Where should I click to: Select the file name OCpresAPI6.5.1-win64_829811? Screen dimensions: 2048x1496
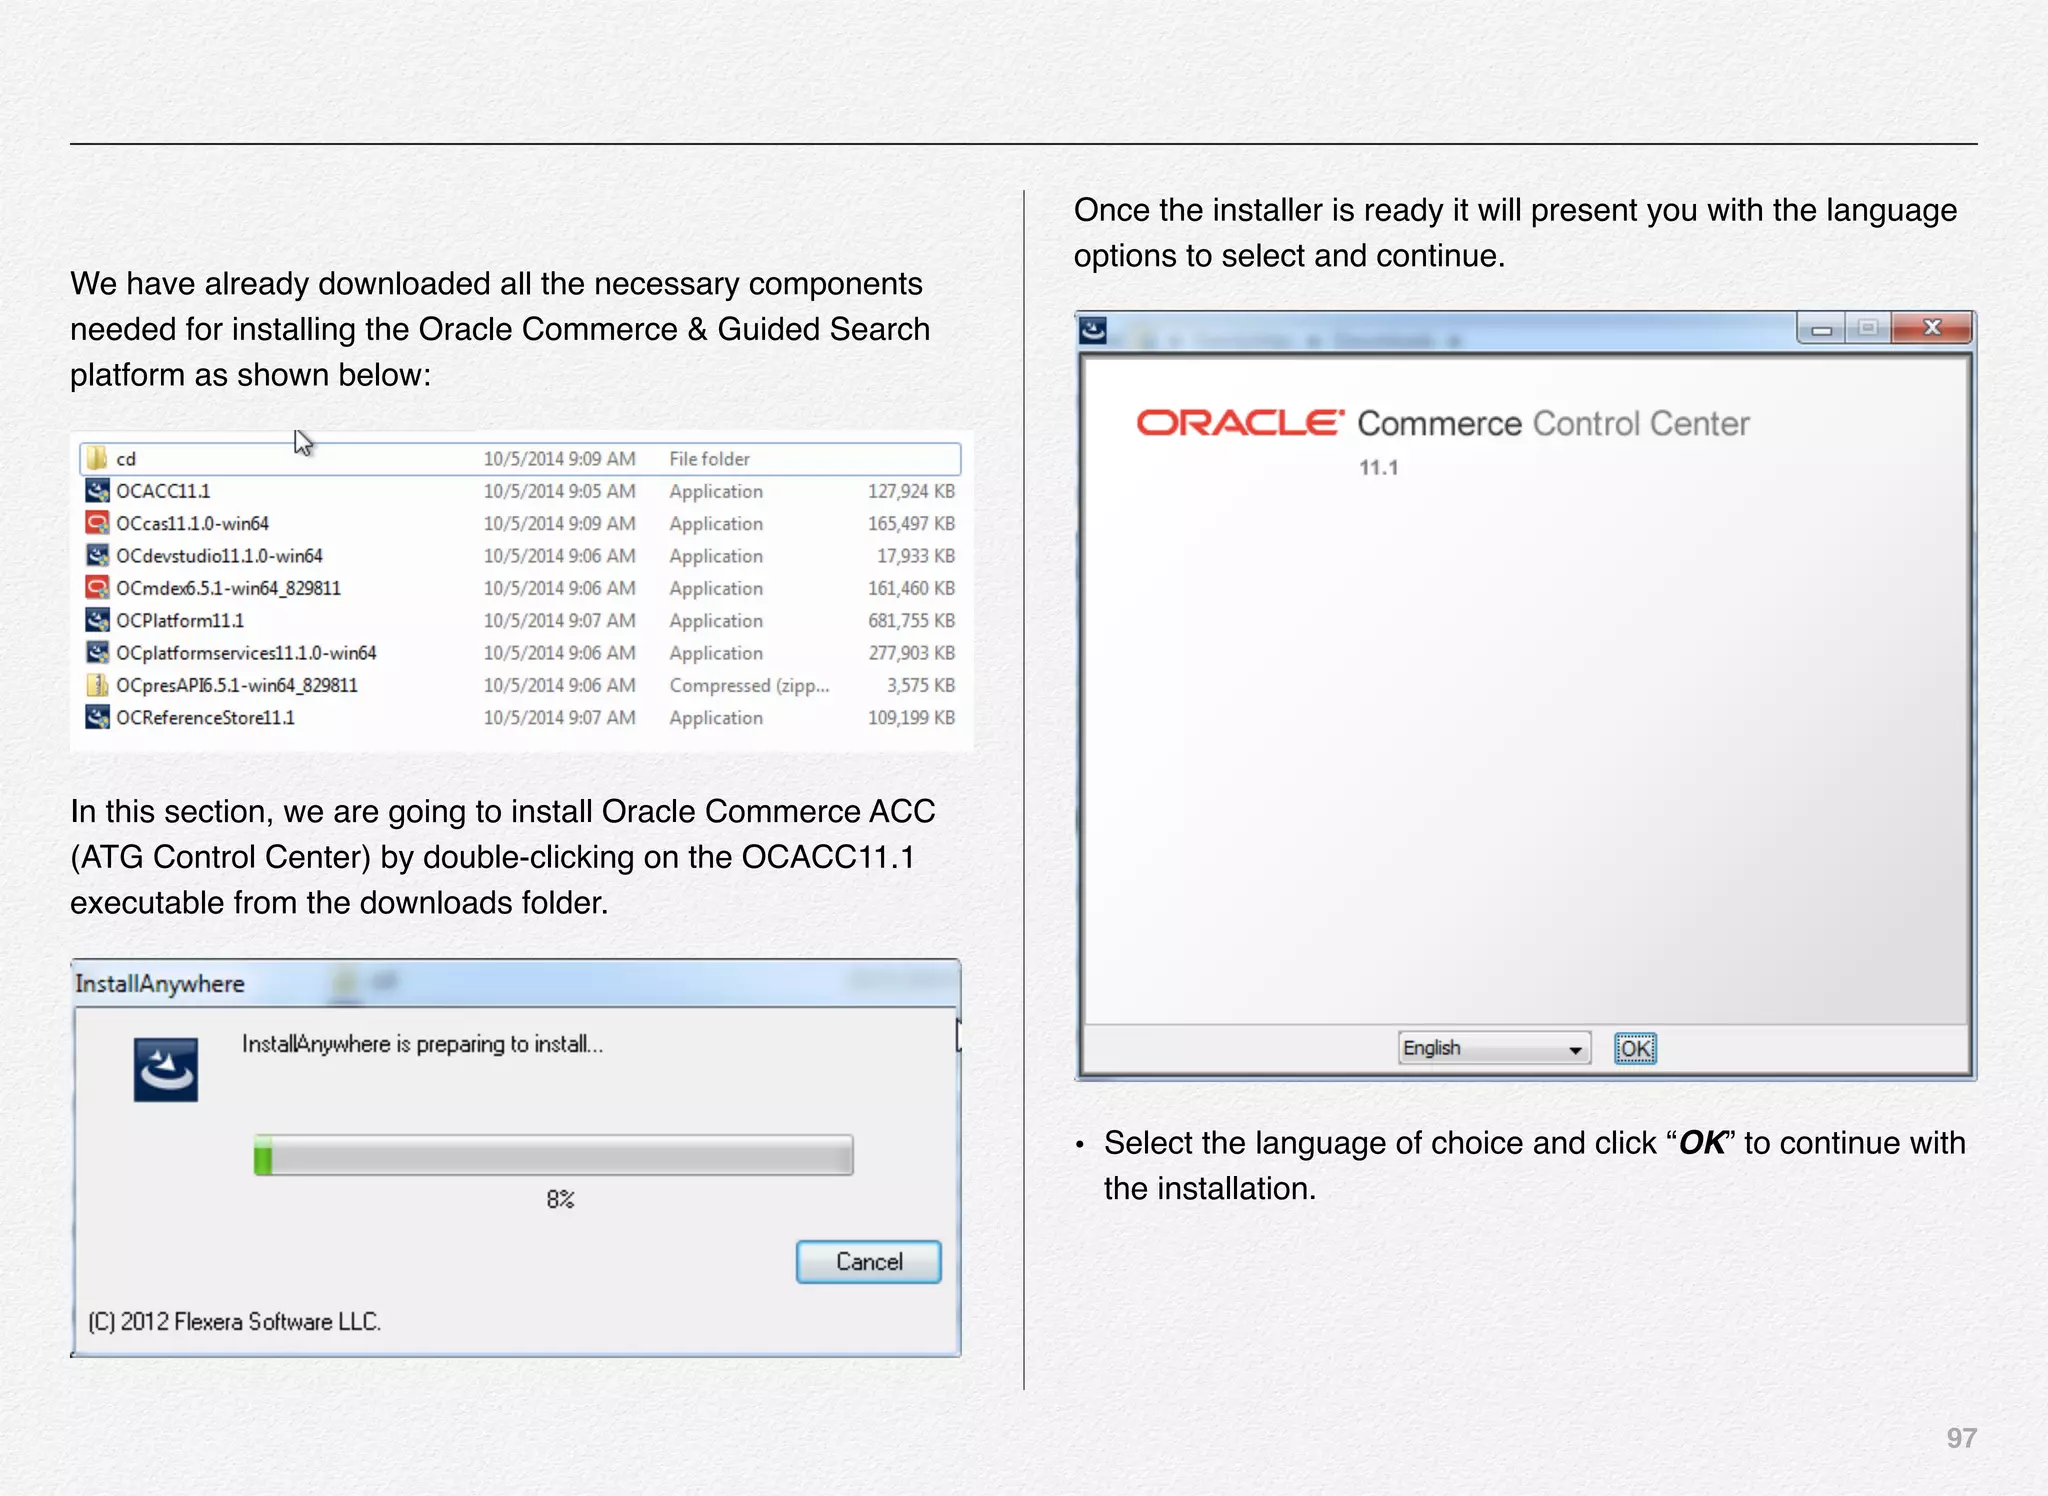coord(237,685)
